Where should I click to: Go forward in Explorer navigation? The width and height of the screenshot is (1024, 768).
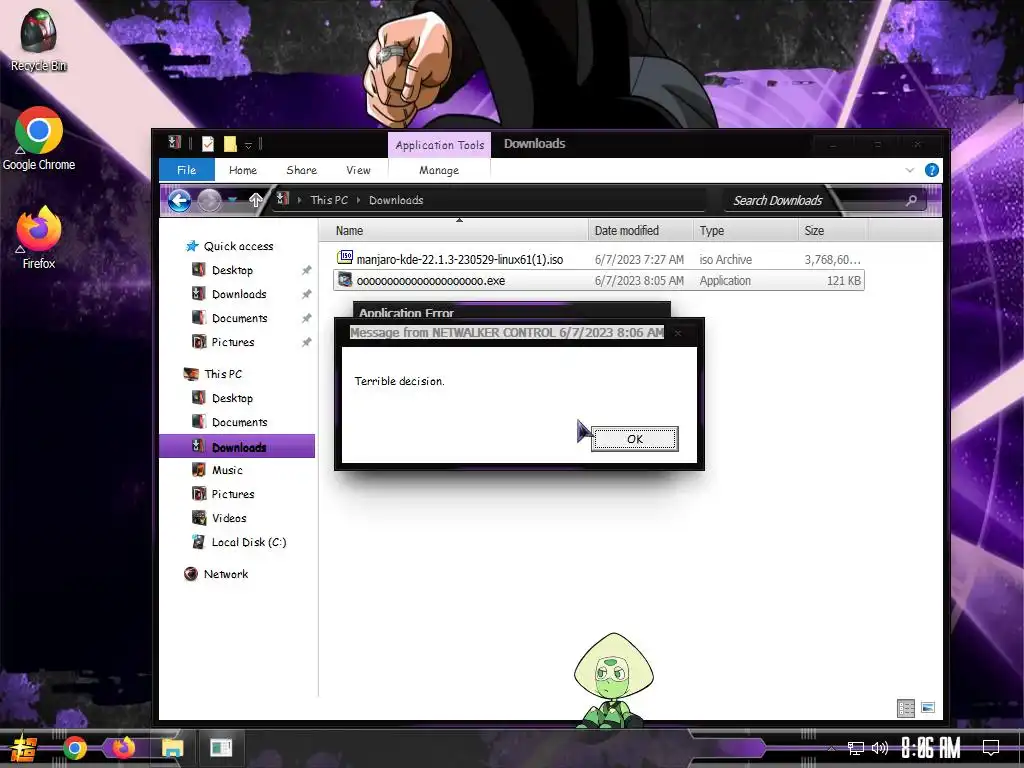pyautogui.click(x=210, y=200)
